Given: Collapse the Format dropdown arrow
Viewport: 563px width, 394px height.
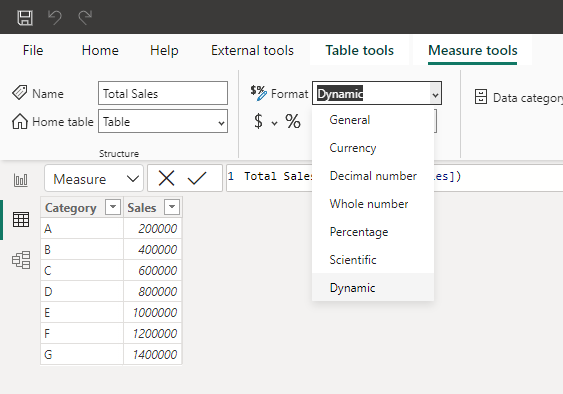Looking at the screenshot, I should [x=435, y=94].
